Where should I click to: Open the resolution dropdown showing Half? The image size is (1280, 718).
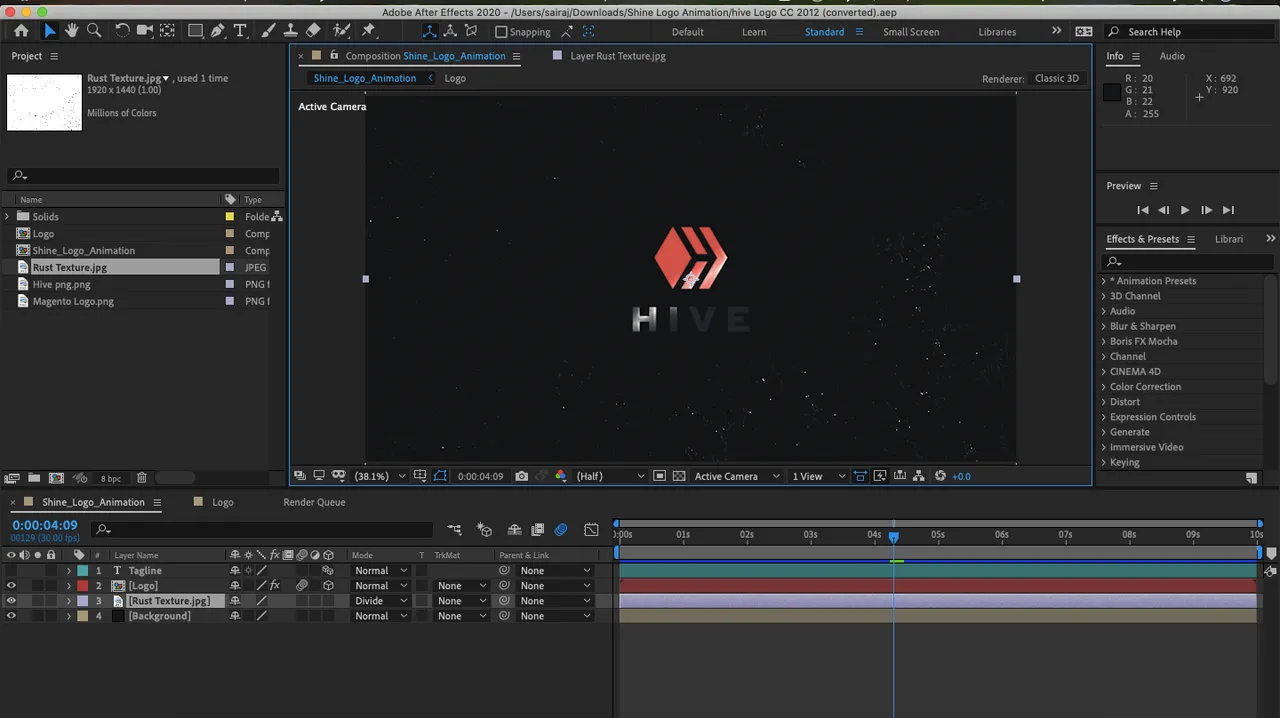coord(608,476)
